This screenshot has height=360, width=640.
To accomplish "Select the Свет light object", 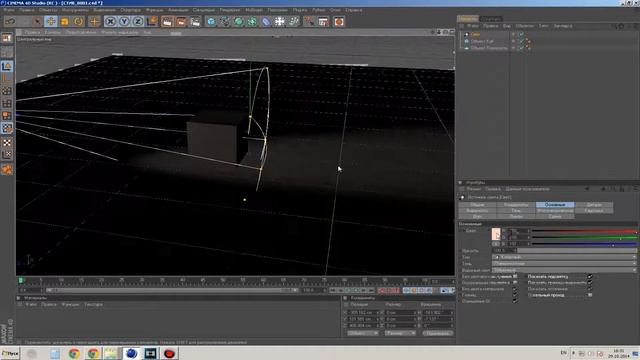I will (x=476, y=35).
